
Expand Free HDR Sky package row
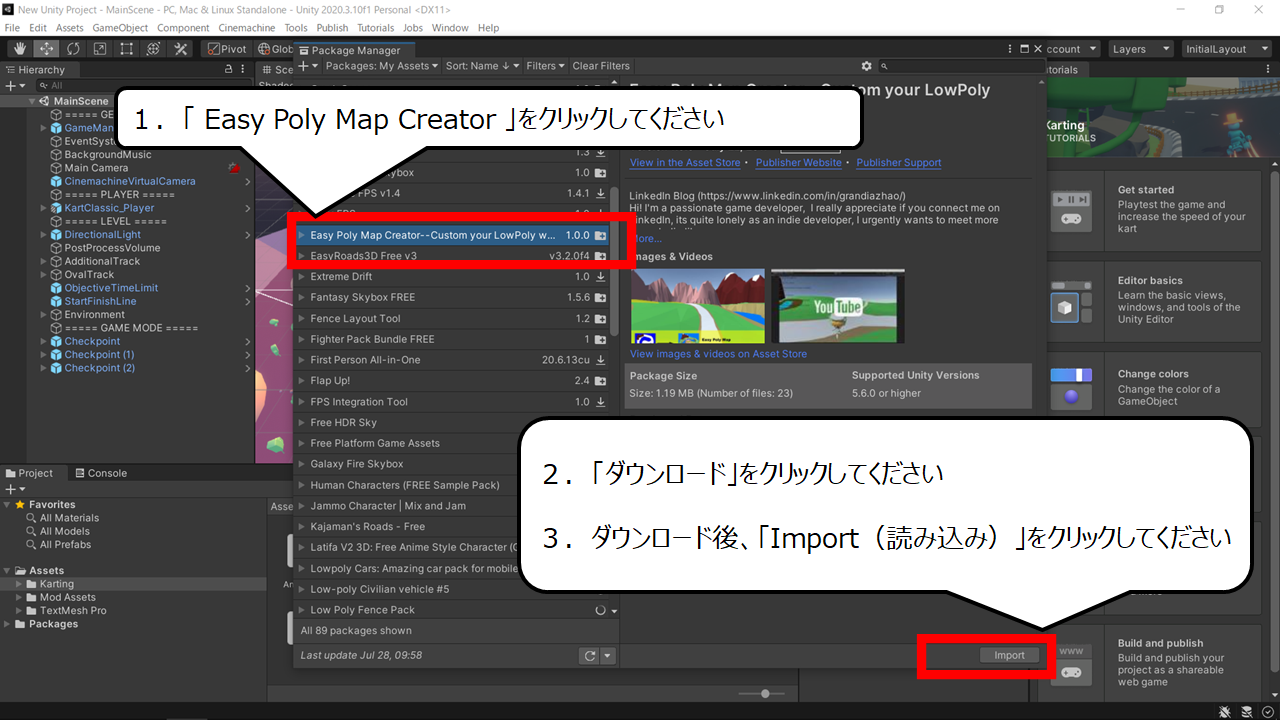pos(302,423)
